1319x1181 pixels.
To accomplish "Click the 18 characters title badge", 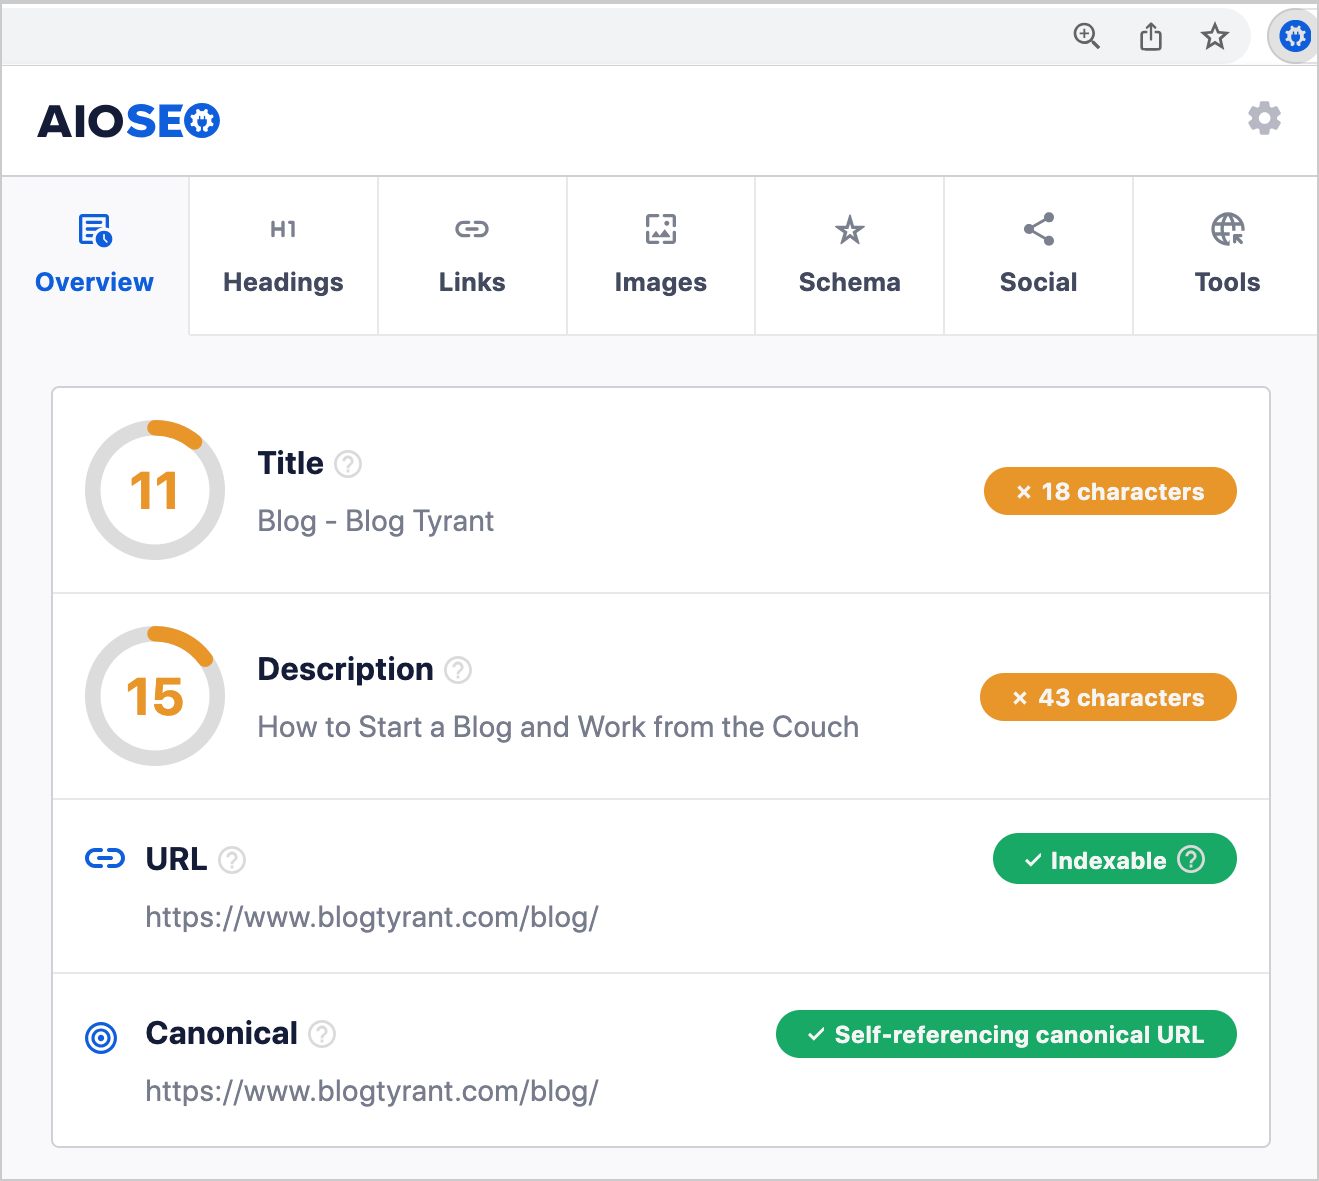I will (x=1110, y=491).
